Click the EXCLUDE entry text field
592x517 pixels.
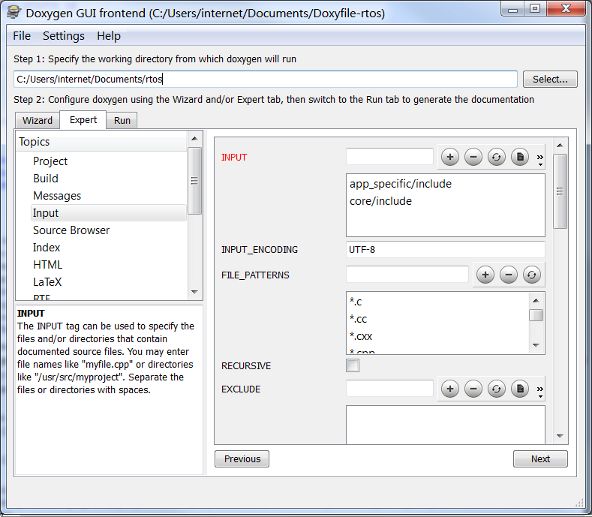(390, 389)
